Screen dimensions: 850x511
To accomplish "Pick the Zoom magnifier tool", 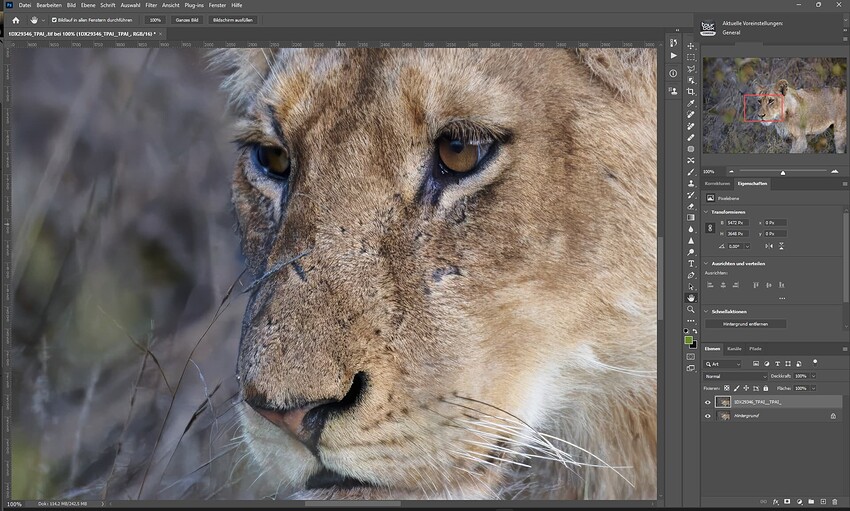I will click(x=691, y=309).
